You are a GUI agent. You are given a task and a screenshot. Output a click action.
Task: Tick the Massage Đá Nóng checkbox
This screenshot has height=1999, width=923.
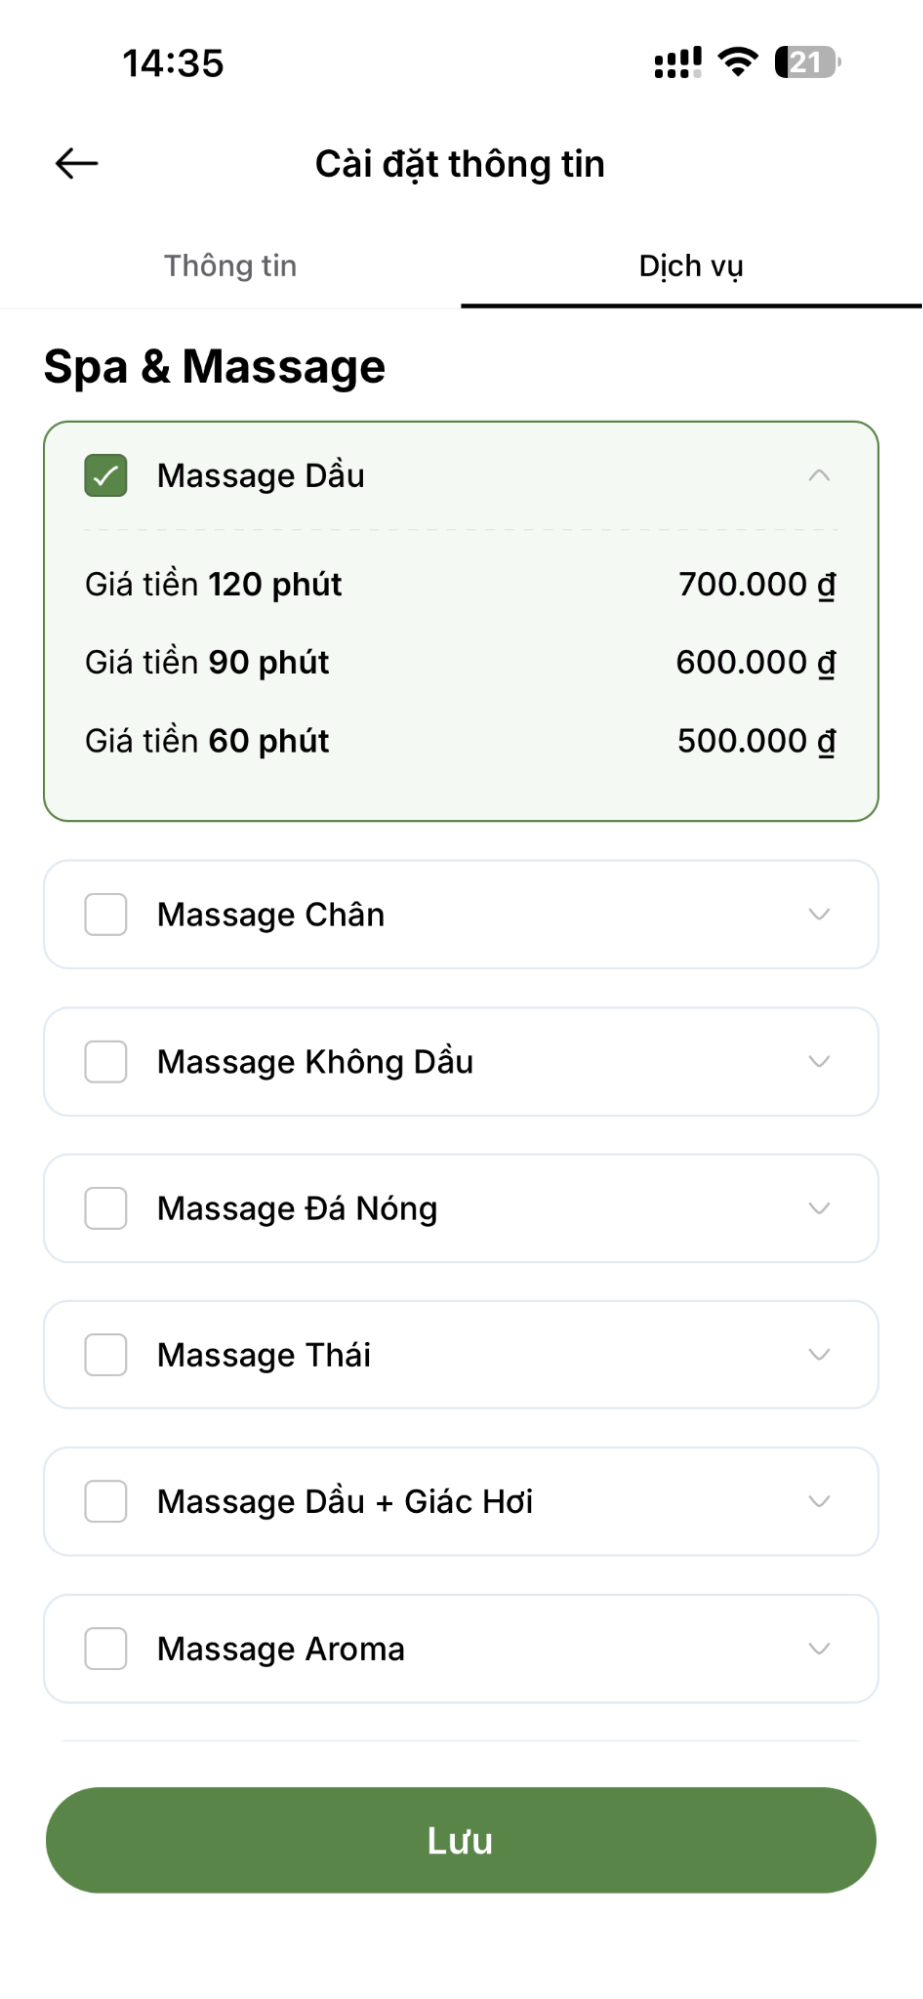[x=106, y=1208]
